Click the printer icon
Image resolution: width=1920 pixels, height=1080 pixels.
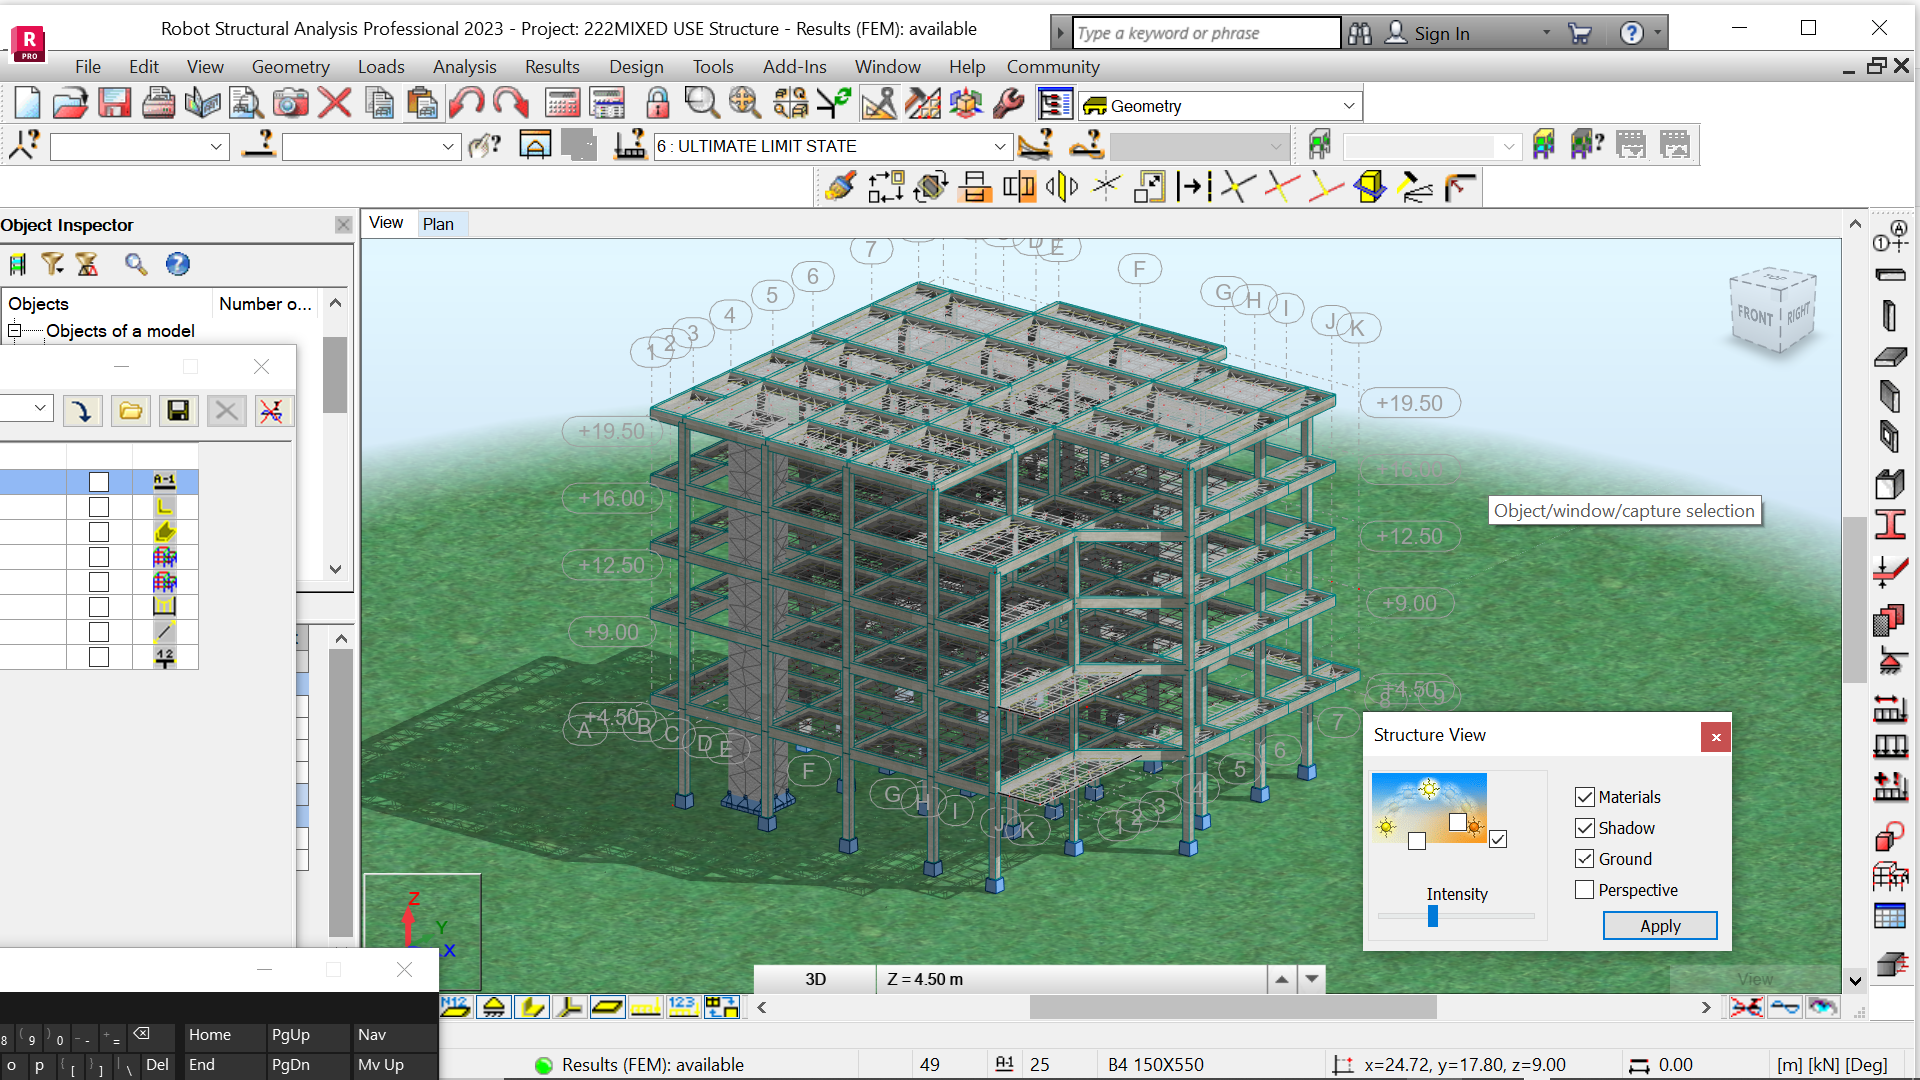point(158,104)
